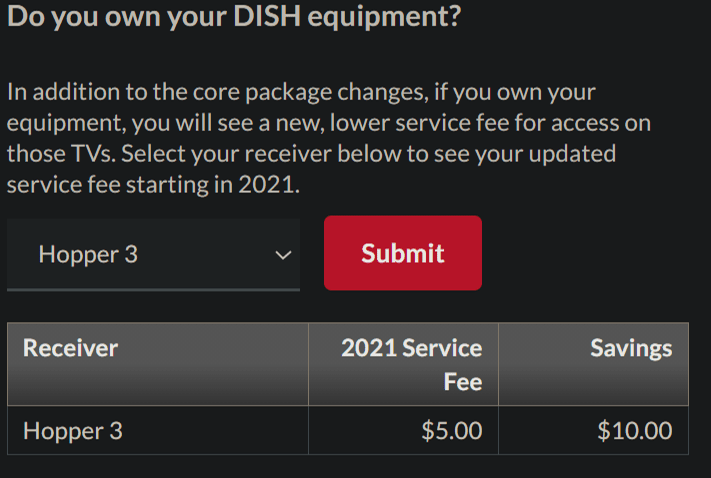Click the chevron arrow in receiver dropdown
This screenshot has height=478, width=711.
tap(283, 255)
